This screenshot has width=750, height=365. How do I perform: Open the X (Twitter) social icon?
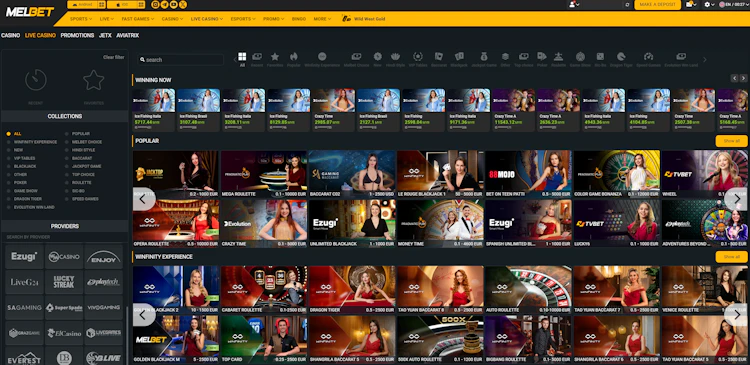tap(182, 5)
